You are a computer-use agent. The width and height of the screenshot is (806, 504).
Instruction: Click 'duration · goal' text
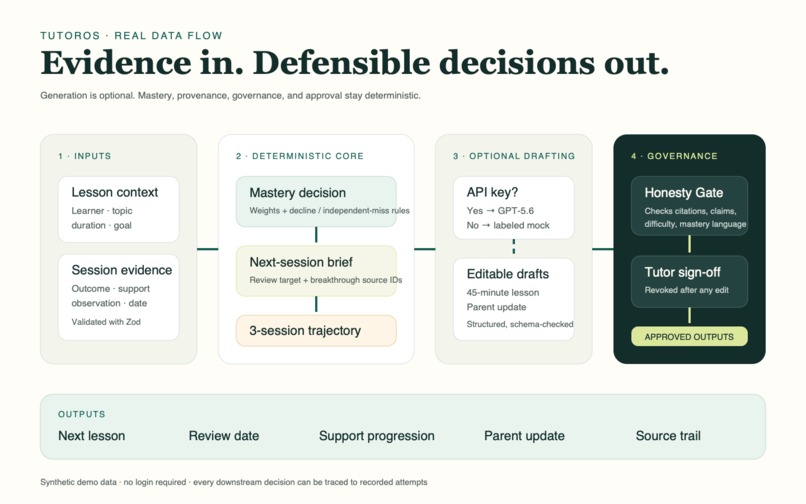tap(101, 225)
